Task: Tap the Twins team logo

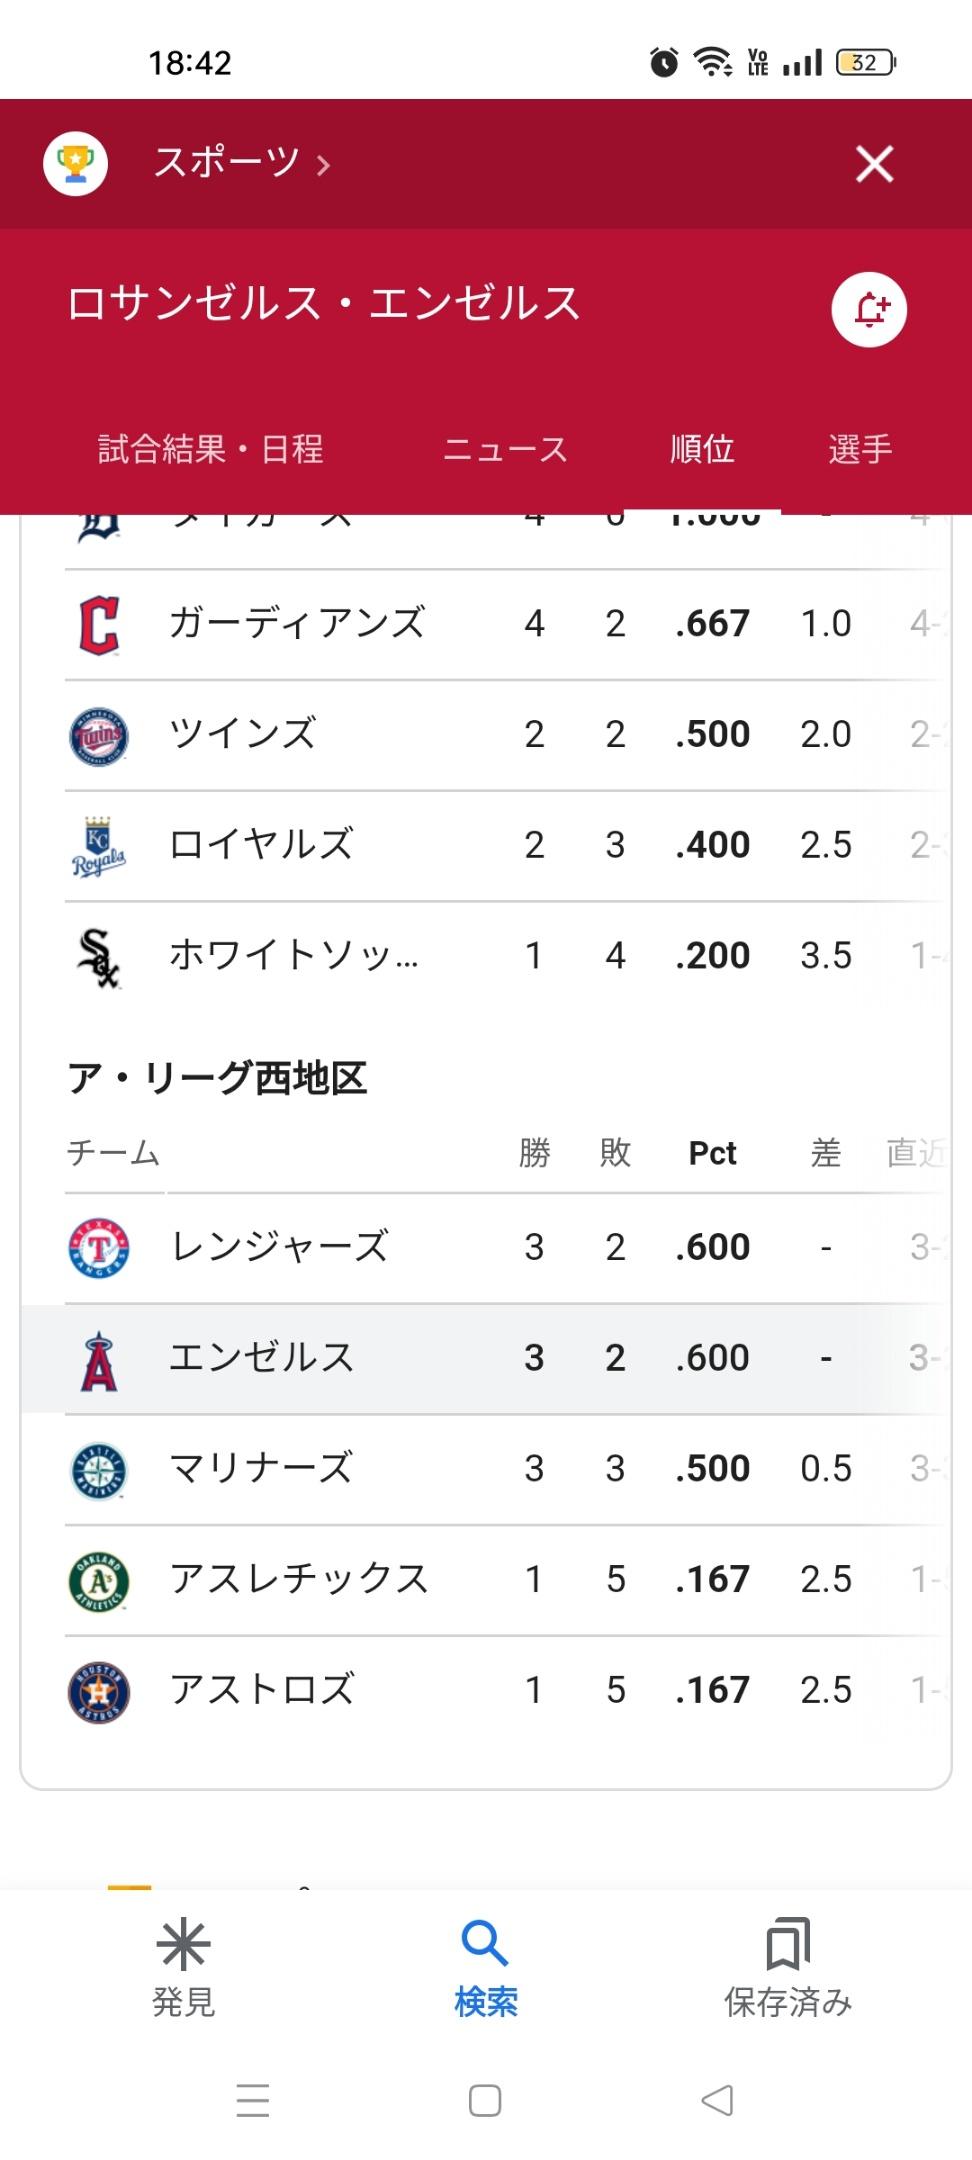Action: 99,736
